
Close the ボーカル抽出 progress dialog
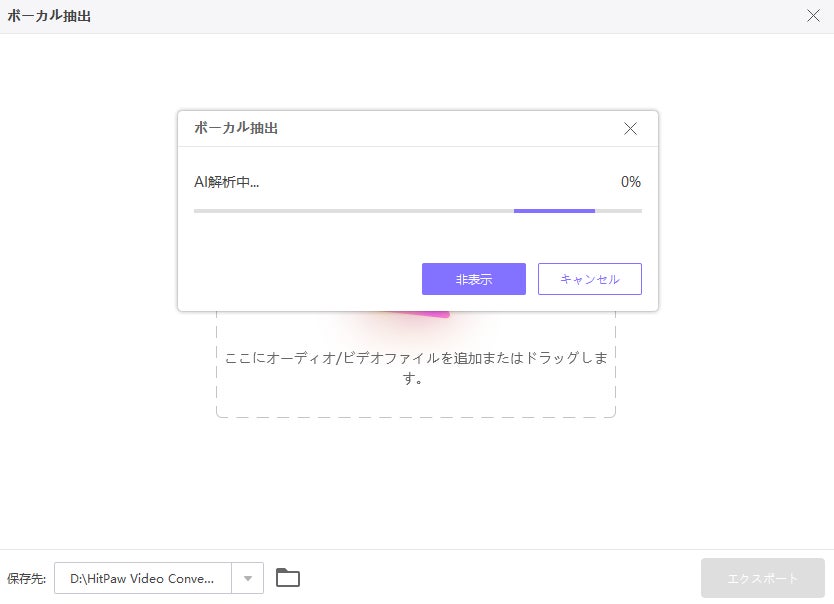[x=630, y=128]
